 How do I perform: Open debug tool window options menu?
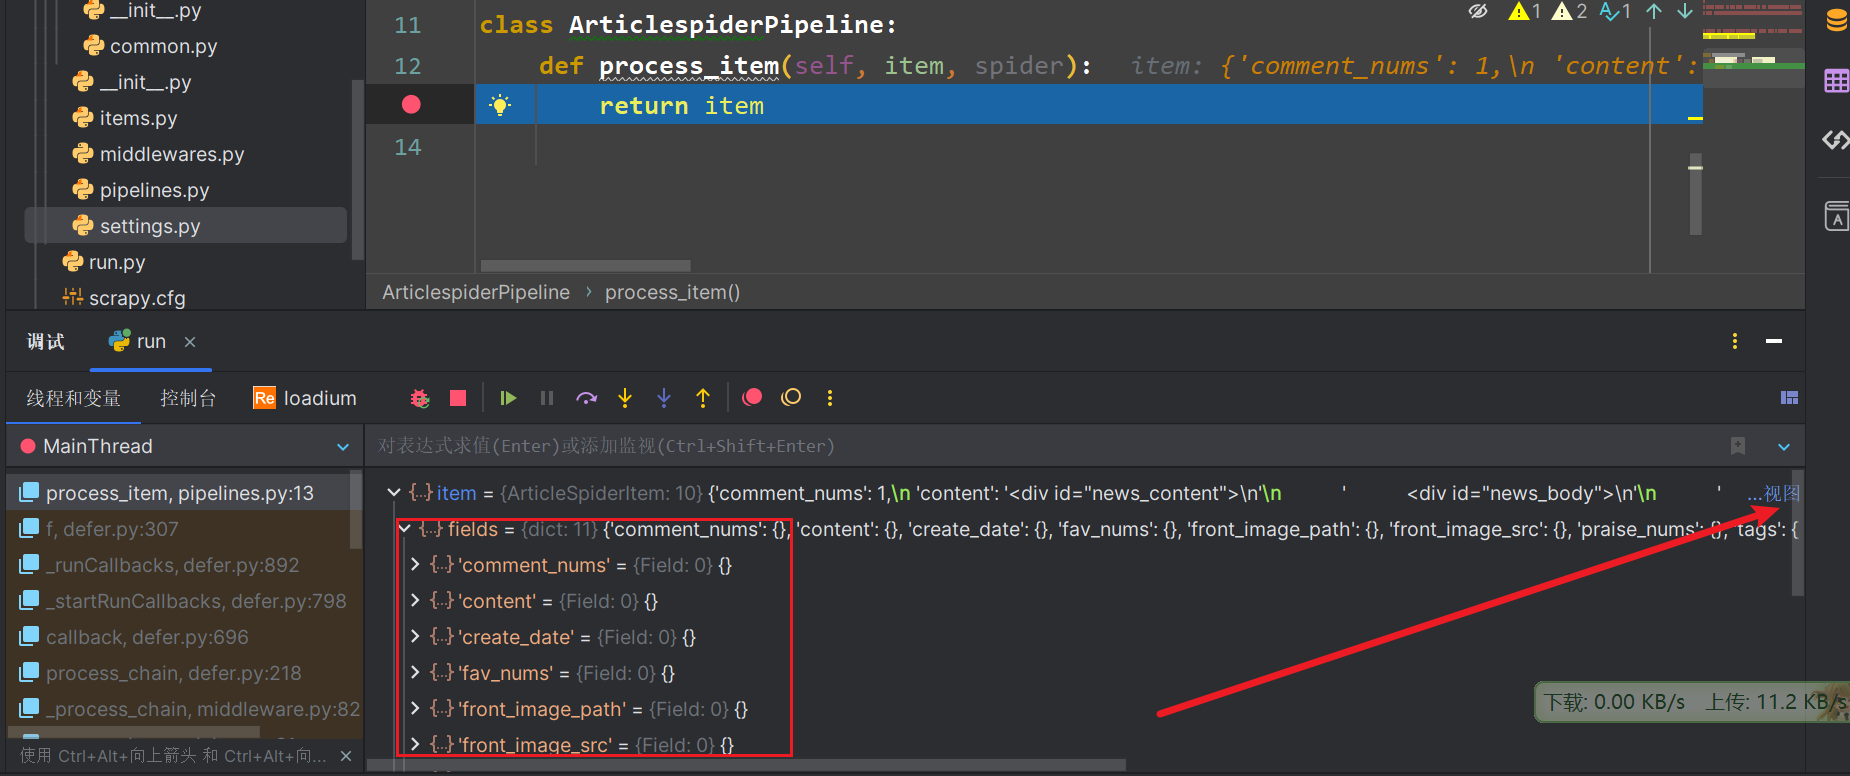(1735, 341)
